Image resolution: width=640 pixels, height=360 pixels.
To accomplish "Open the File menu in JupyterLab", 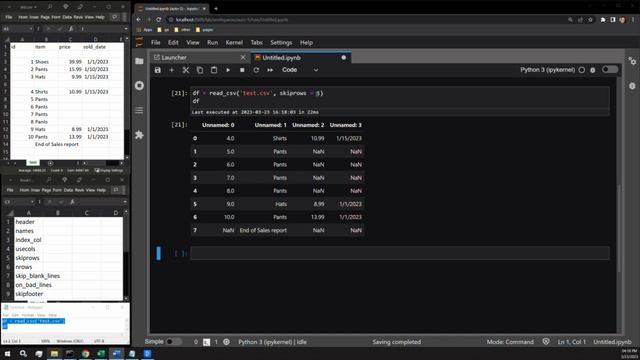I will 156,42.
